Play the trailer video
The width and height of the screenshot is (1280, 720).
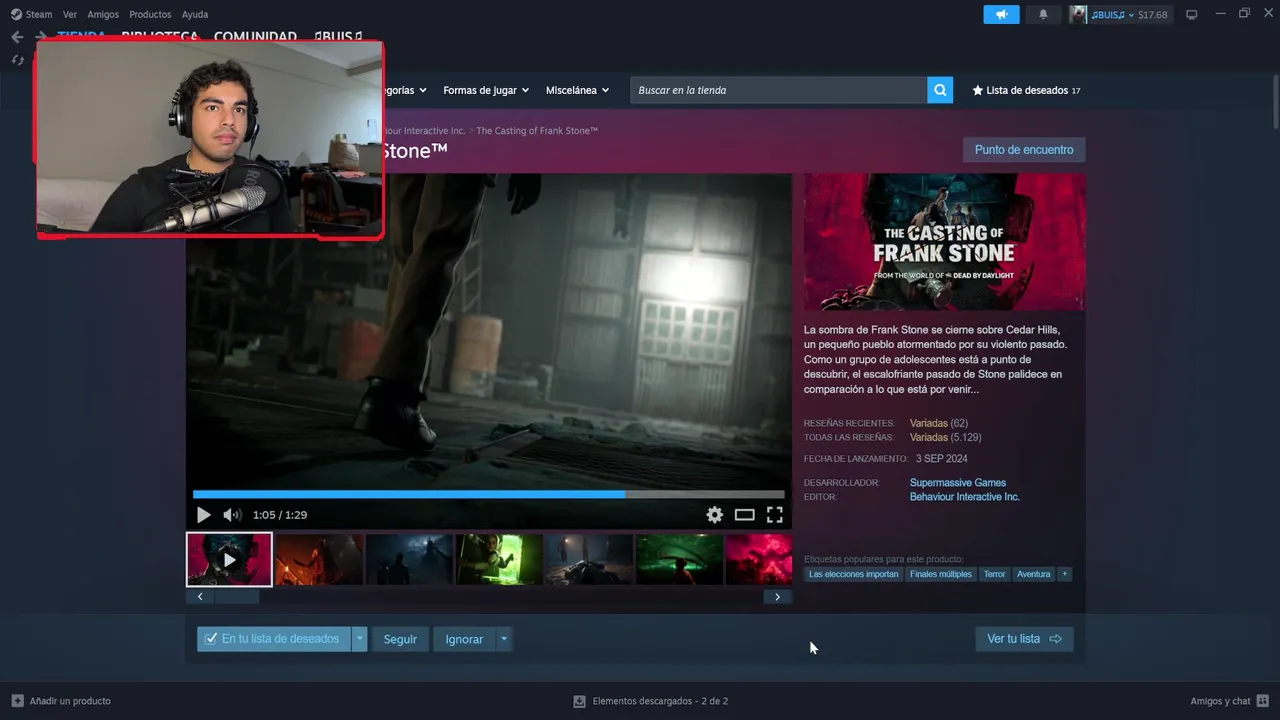pyautogui.click(x=203, y=515)
